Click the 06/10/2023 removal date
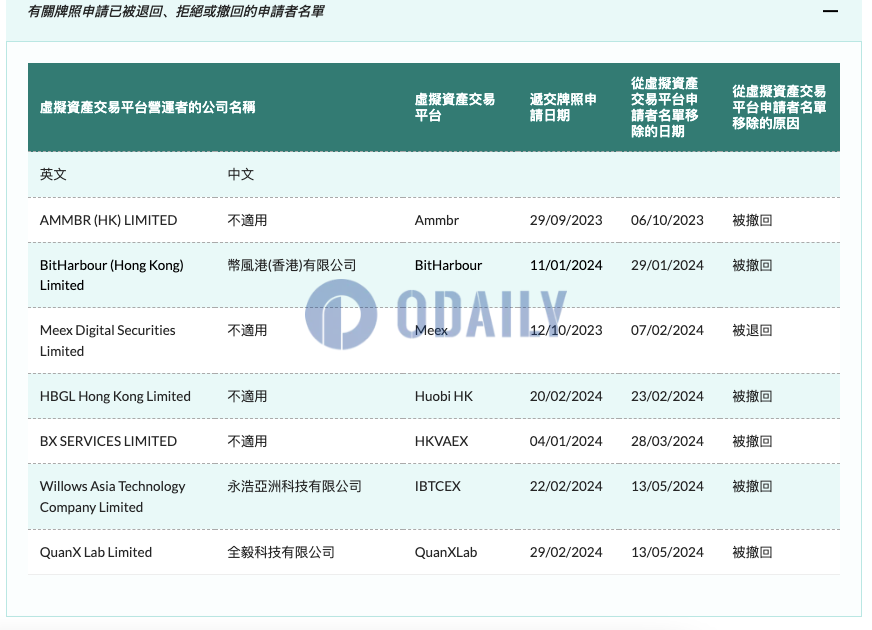Image resolution: width=872 pixels, height=630 pixels. pyautogui.click(x=667, y=220)
